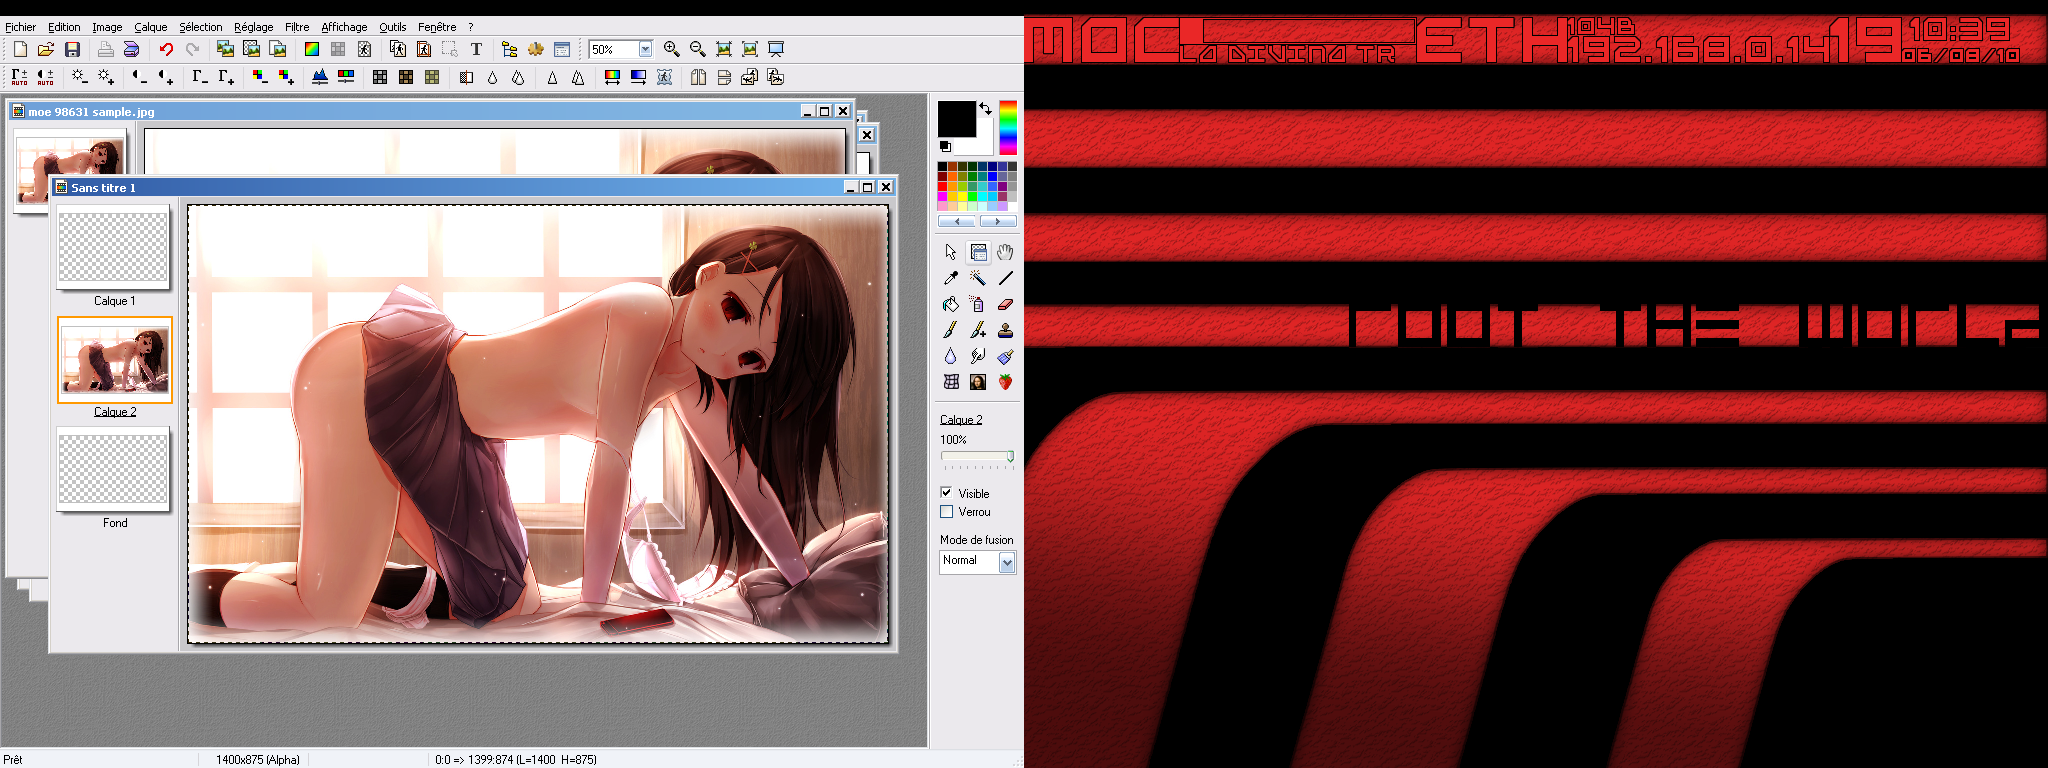Select the Spray can tool
This screenshot has width=2048, height=768.
coord(978,304)
